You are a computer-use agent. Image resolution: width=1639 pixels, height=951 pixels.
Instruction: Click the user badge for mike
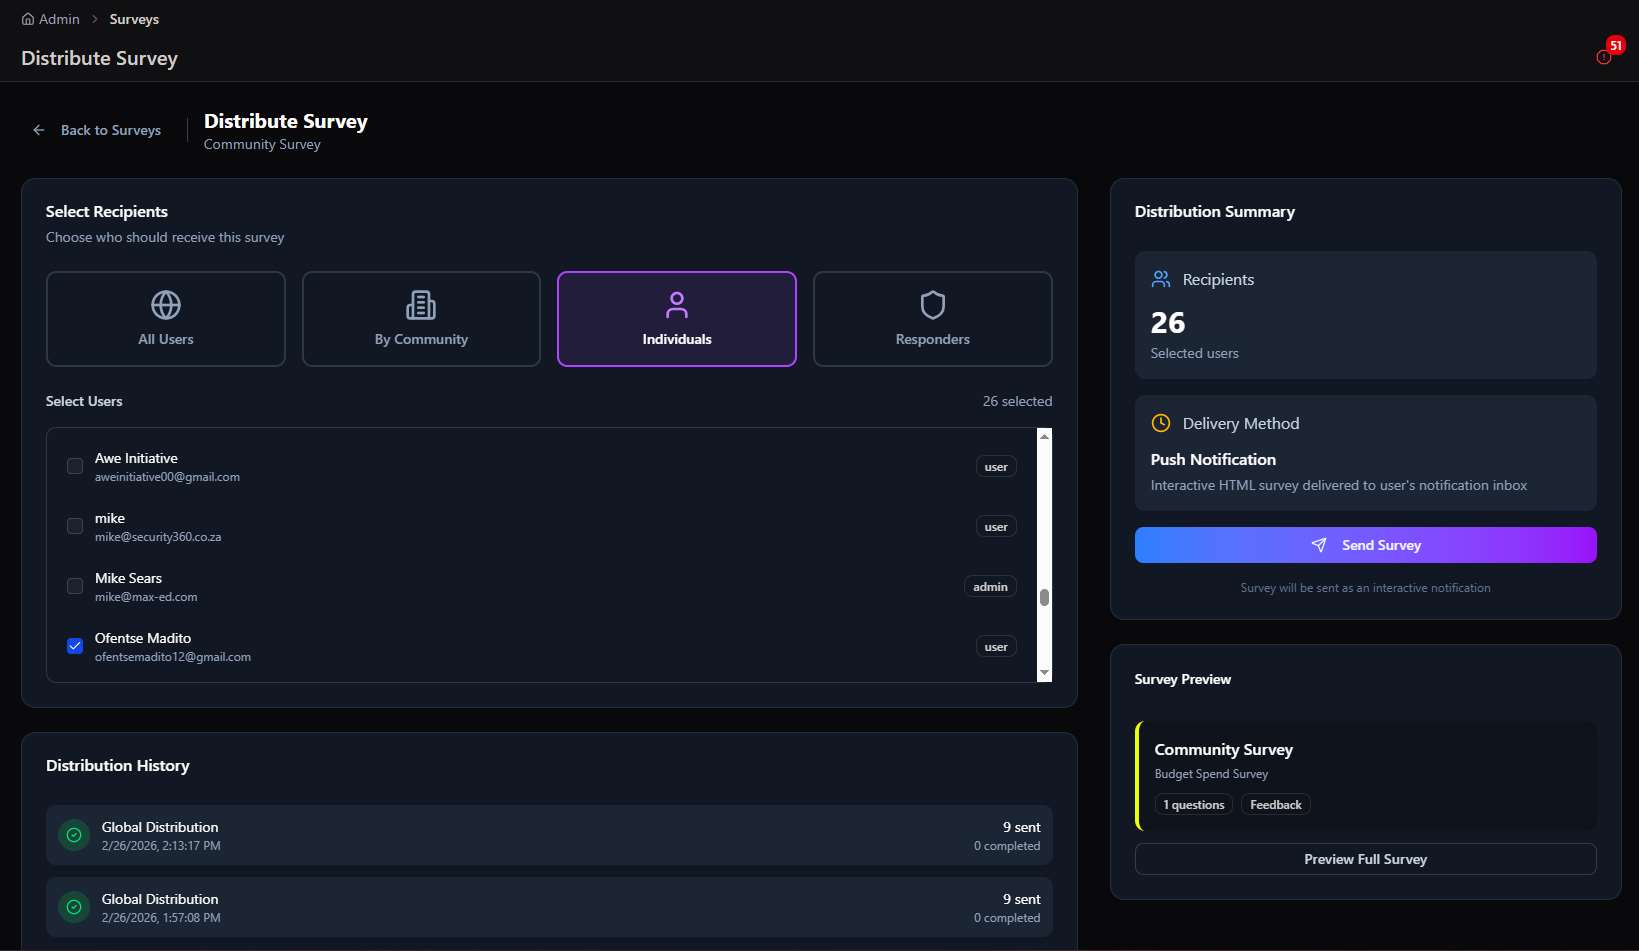[996, 527]
